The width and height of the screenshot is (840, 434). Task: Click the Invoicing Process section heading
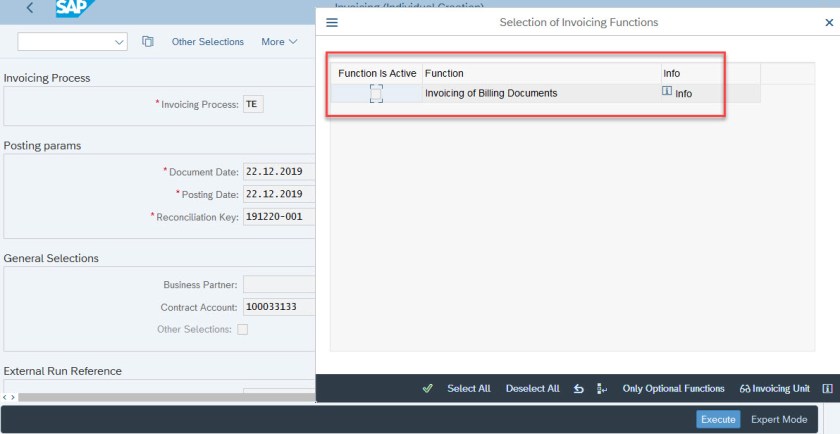pyautogui.click(x=47, y=78)
